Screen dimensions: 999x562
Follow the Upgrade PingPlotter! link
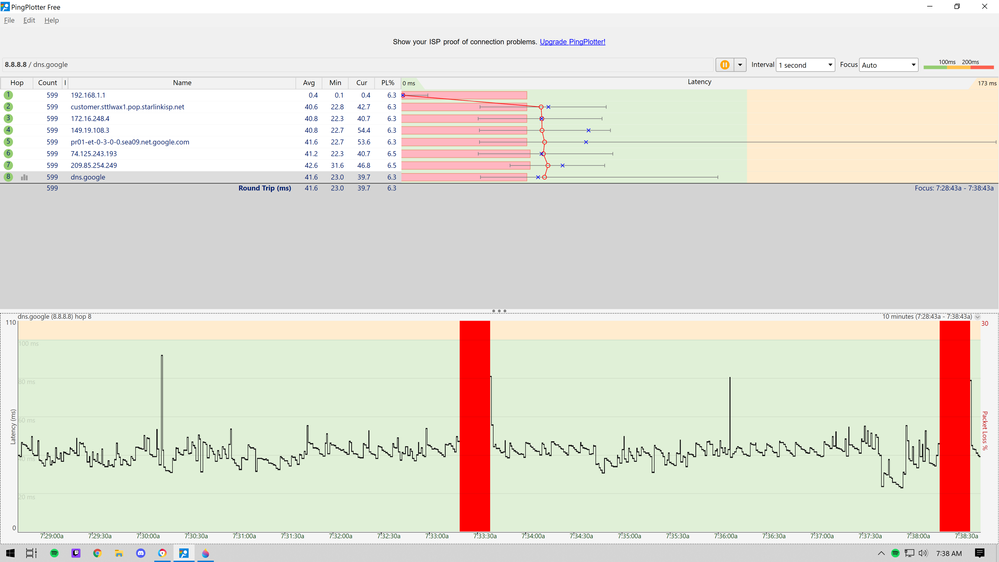point(572,42)
